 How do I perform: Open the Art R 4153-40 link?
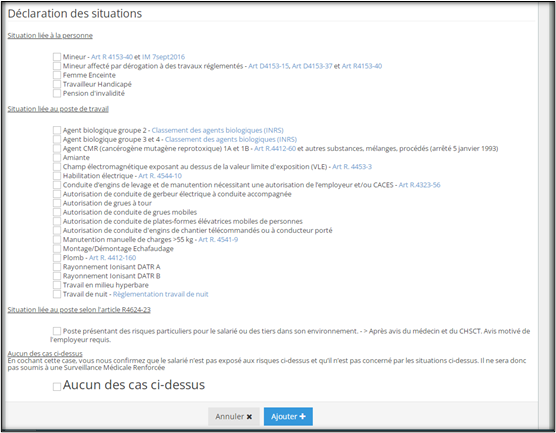point(112,57)
